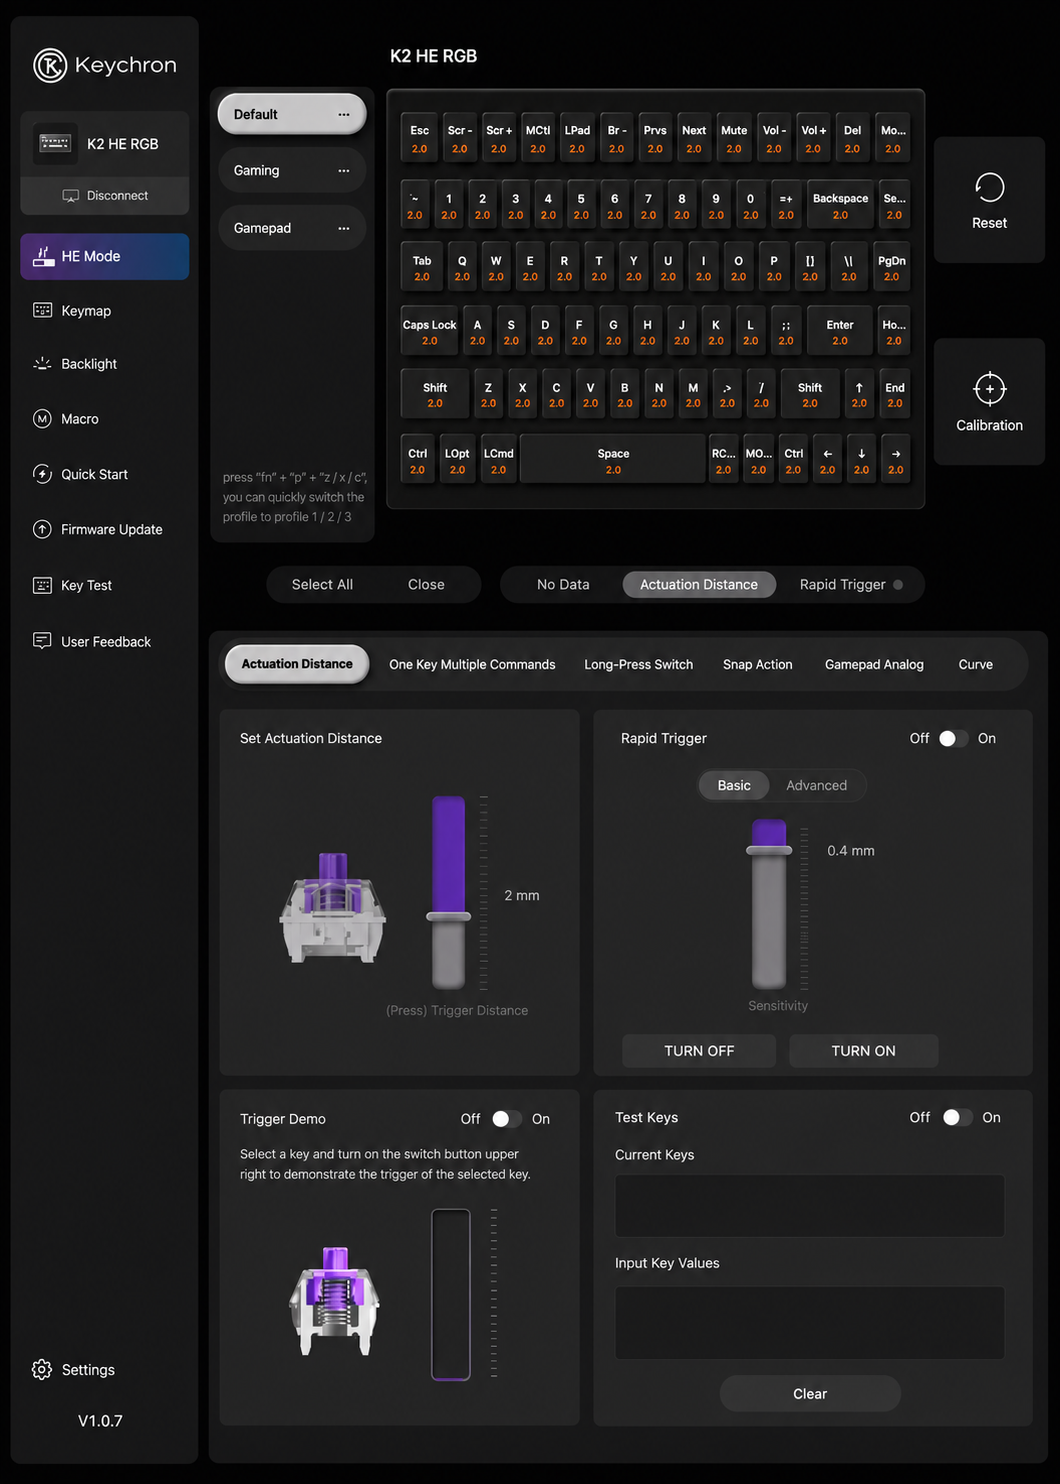
Task: Toggle the Test Keys switch
Action: pyautogui.click(x=957, y=1117)
